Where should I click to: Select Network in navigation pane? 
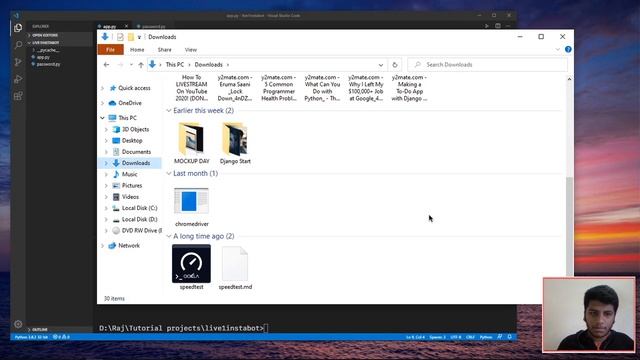point(129,246)
